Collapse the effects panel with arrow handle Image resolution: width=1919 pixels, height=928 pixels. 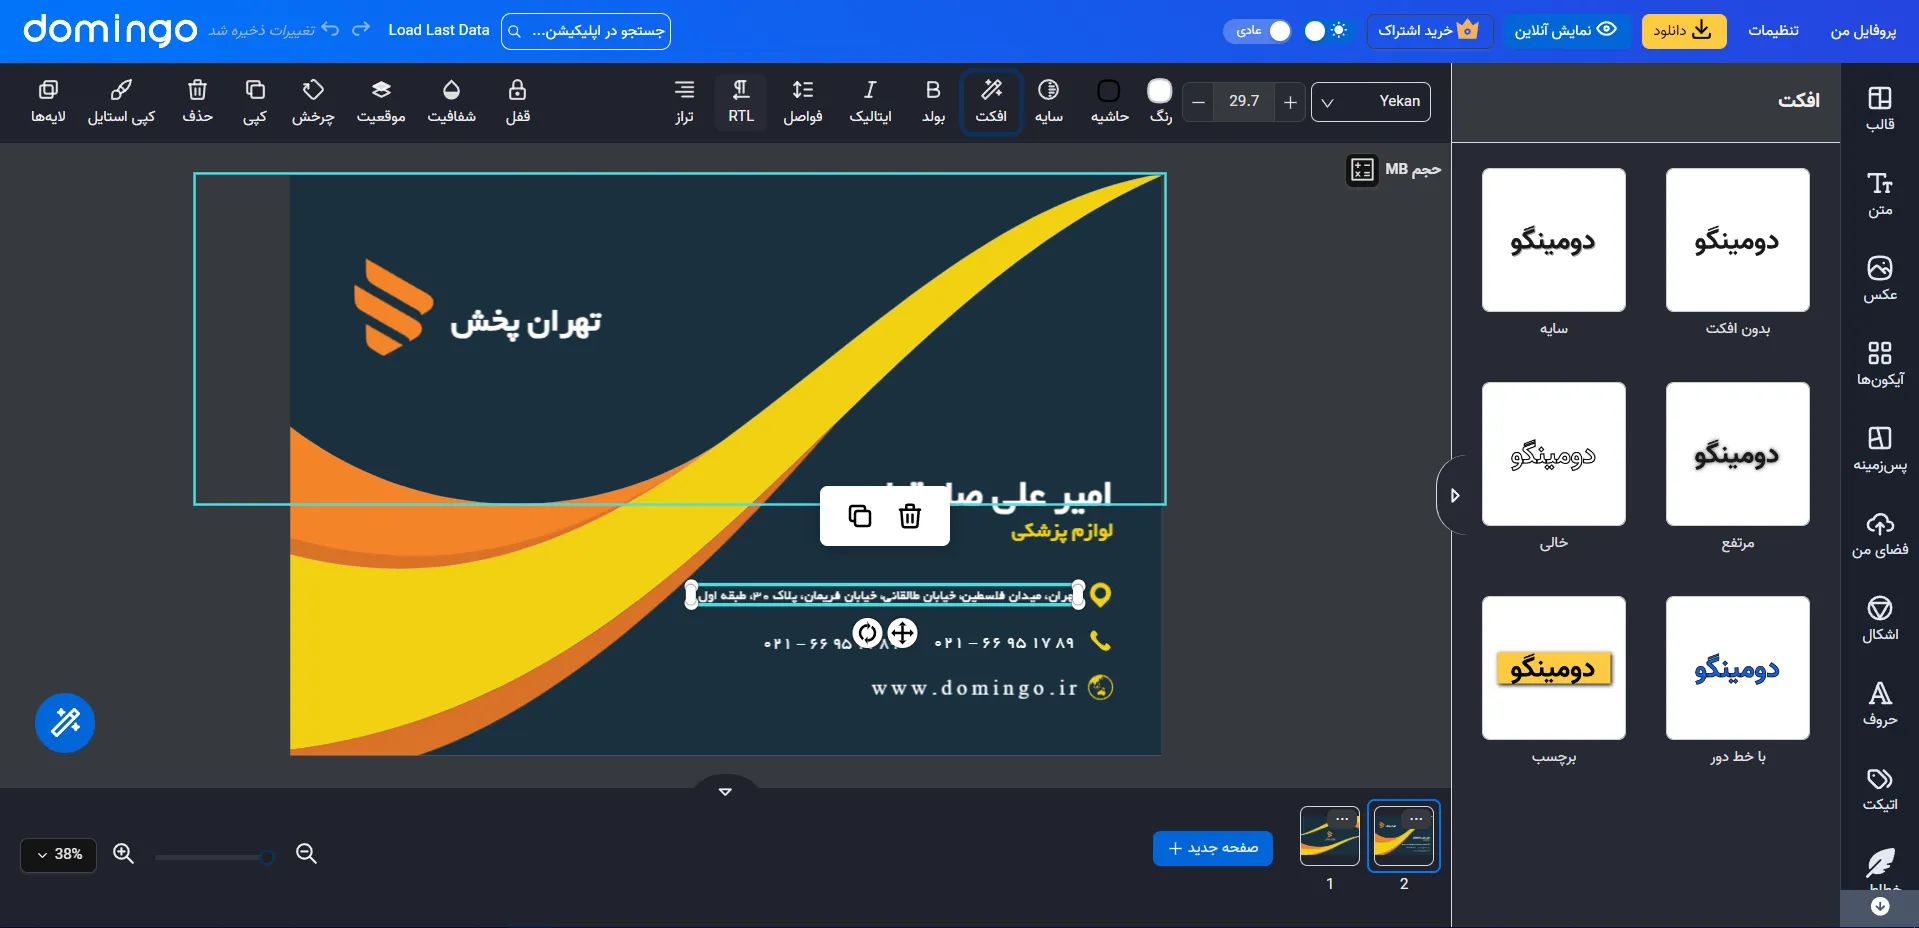[1453, 495]
